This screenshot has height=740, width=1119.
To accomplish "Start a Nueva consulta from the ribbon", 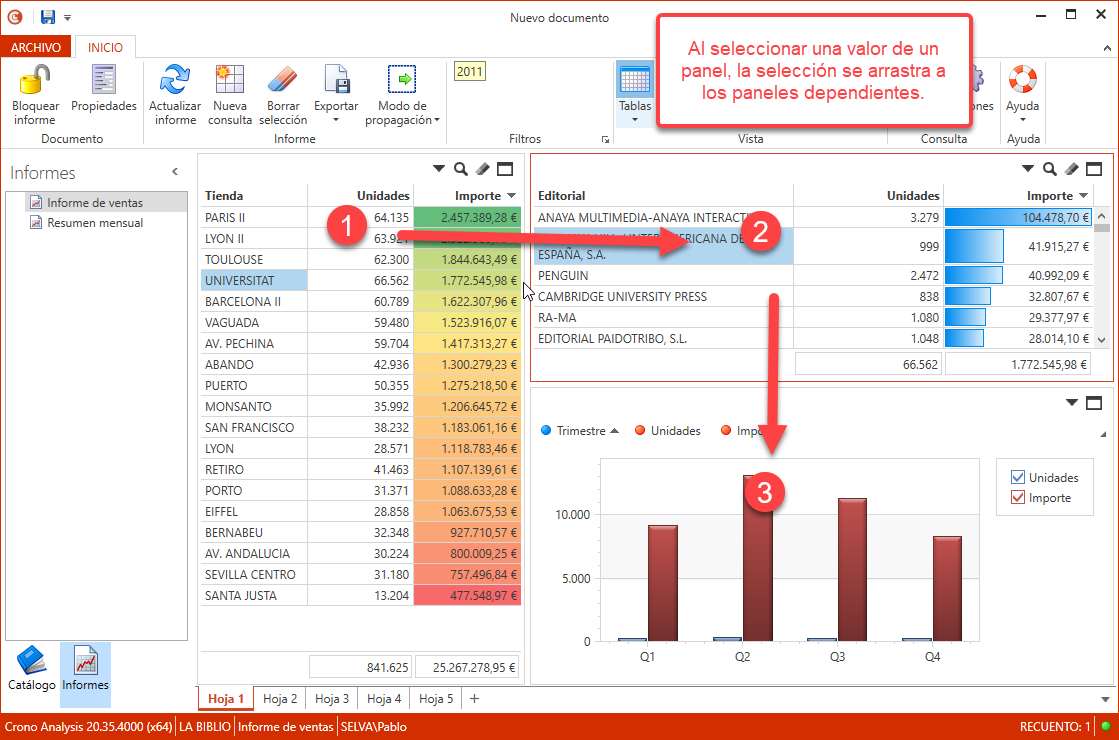I will click(x=230, y=79).
